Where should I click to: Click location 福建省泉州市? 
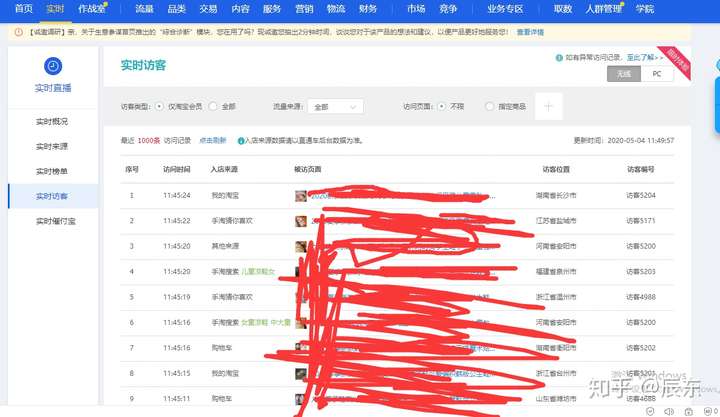(x=556, y=272)
